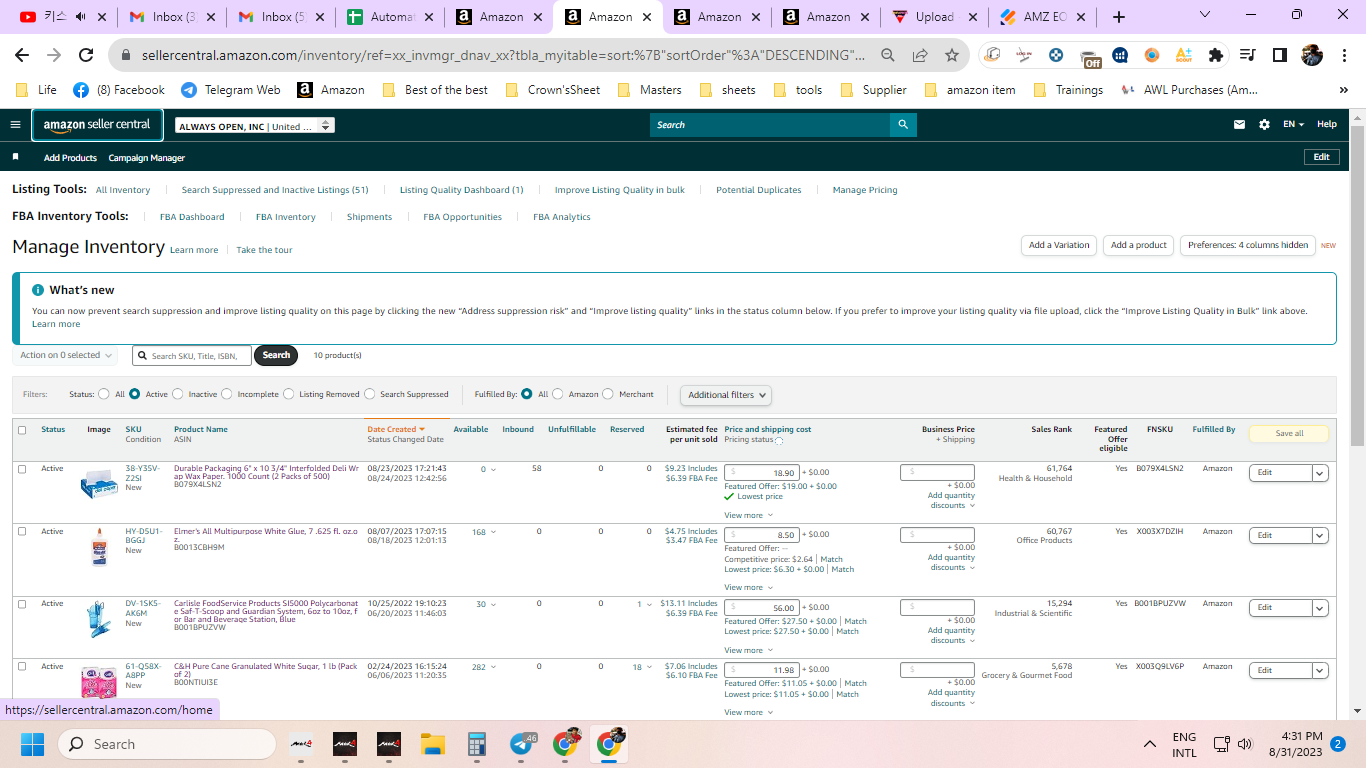Click the Save all button
The height and width of the screenshot is (768, 1366).
1289,433
